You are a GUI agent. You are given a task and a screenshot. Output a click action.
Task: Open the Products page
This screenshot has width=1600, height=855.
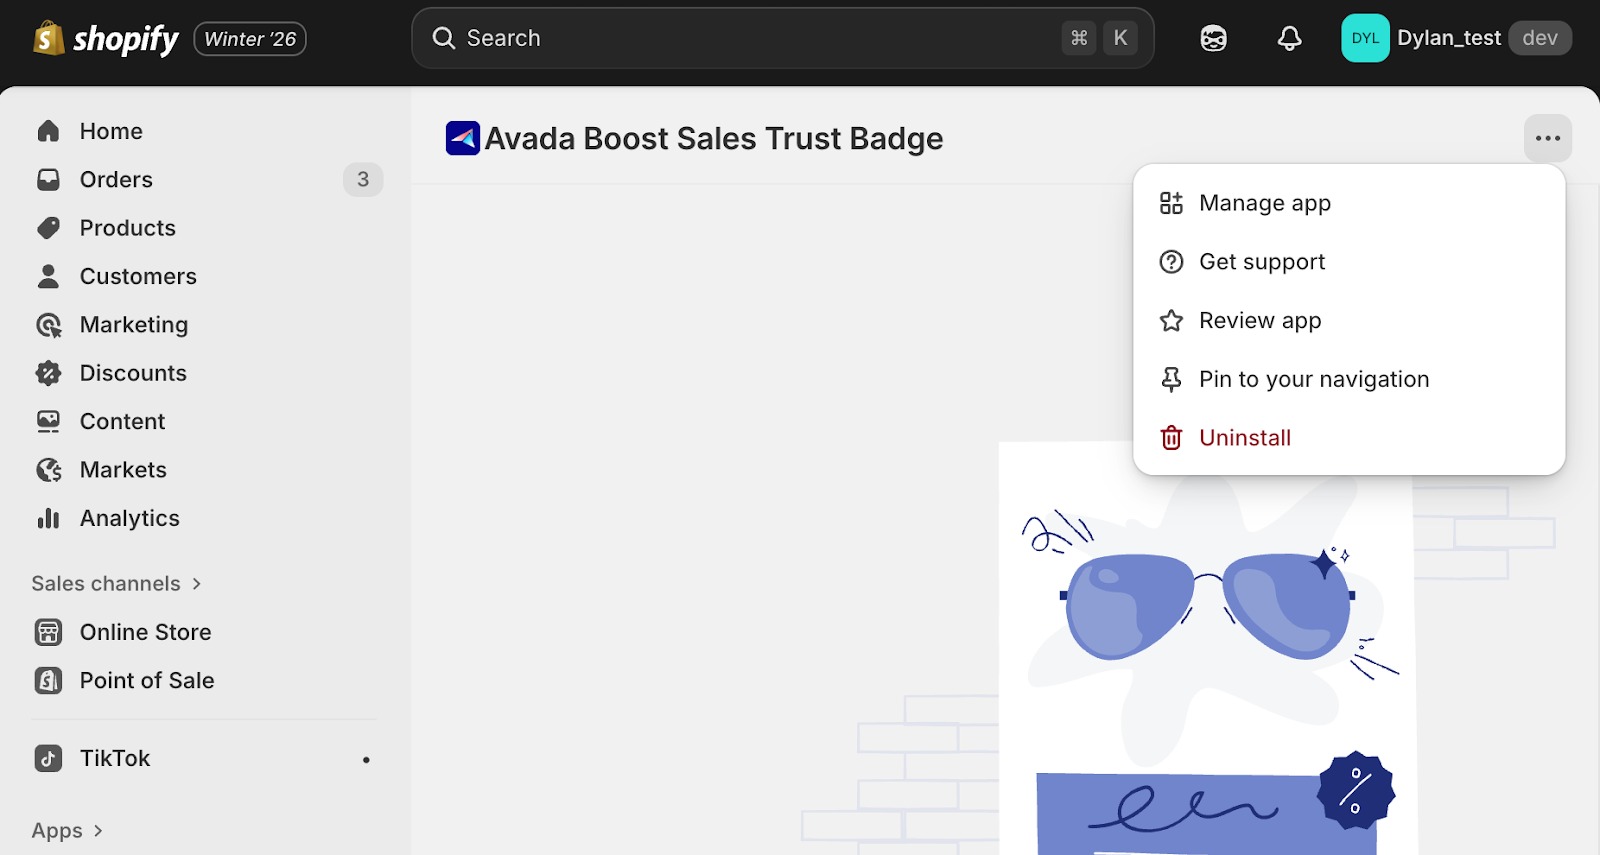(x=128, y=228)
